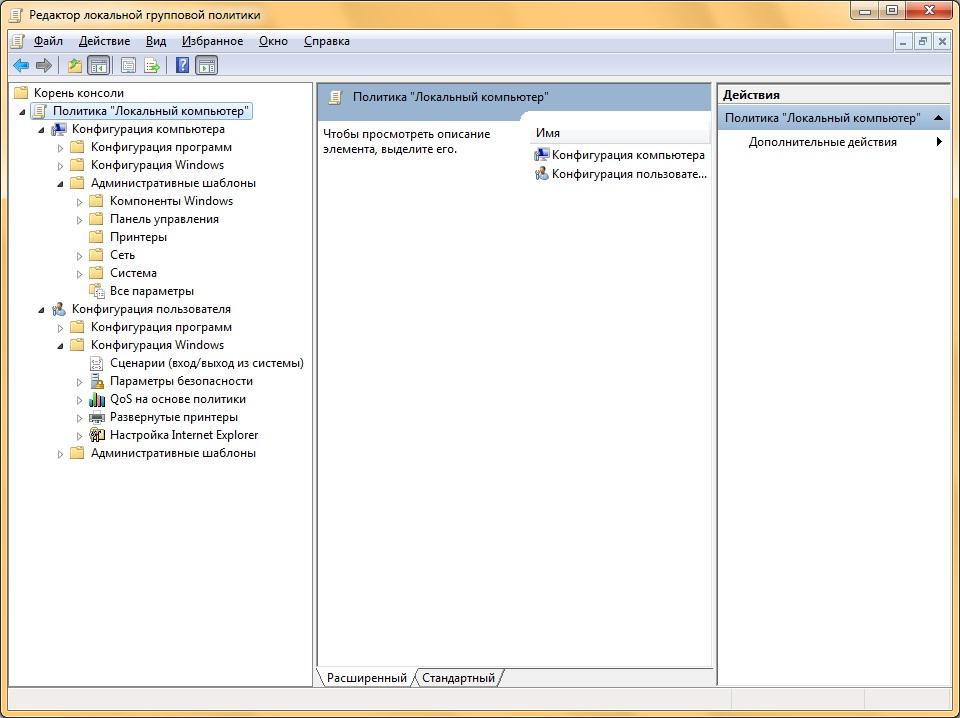Click the Export list toolbar icon
The image size is (960, 718).
152,66
